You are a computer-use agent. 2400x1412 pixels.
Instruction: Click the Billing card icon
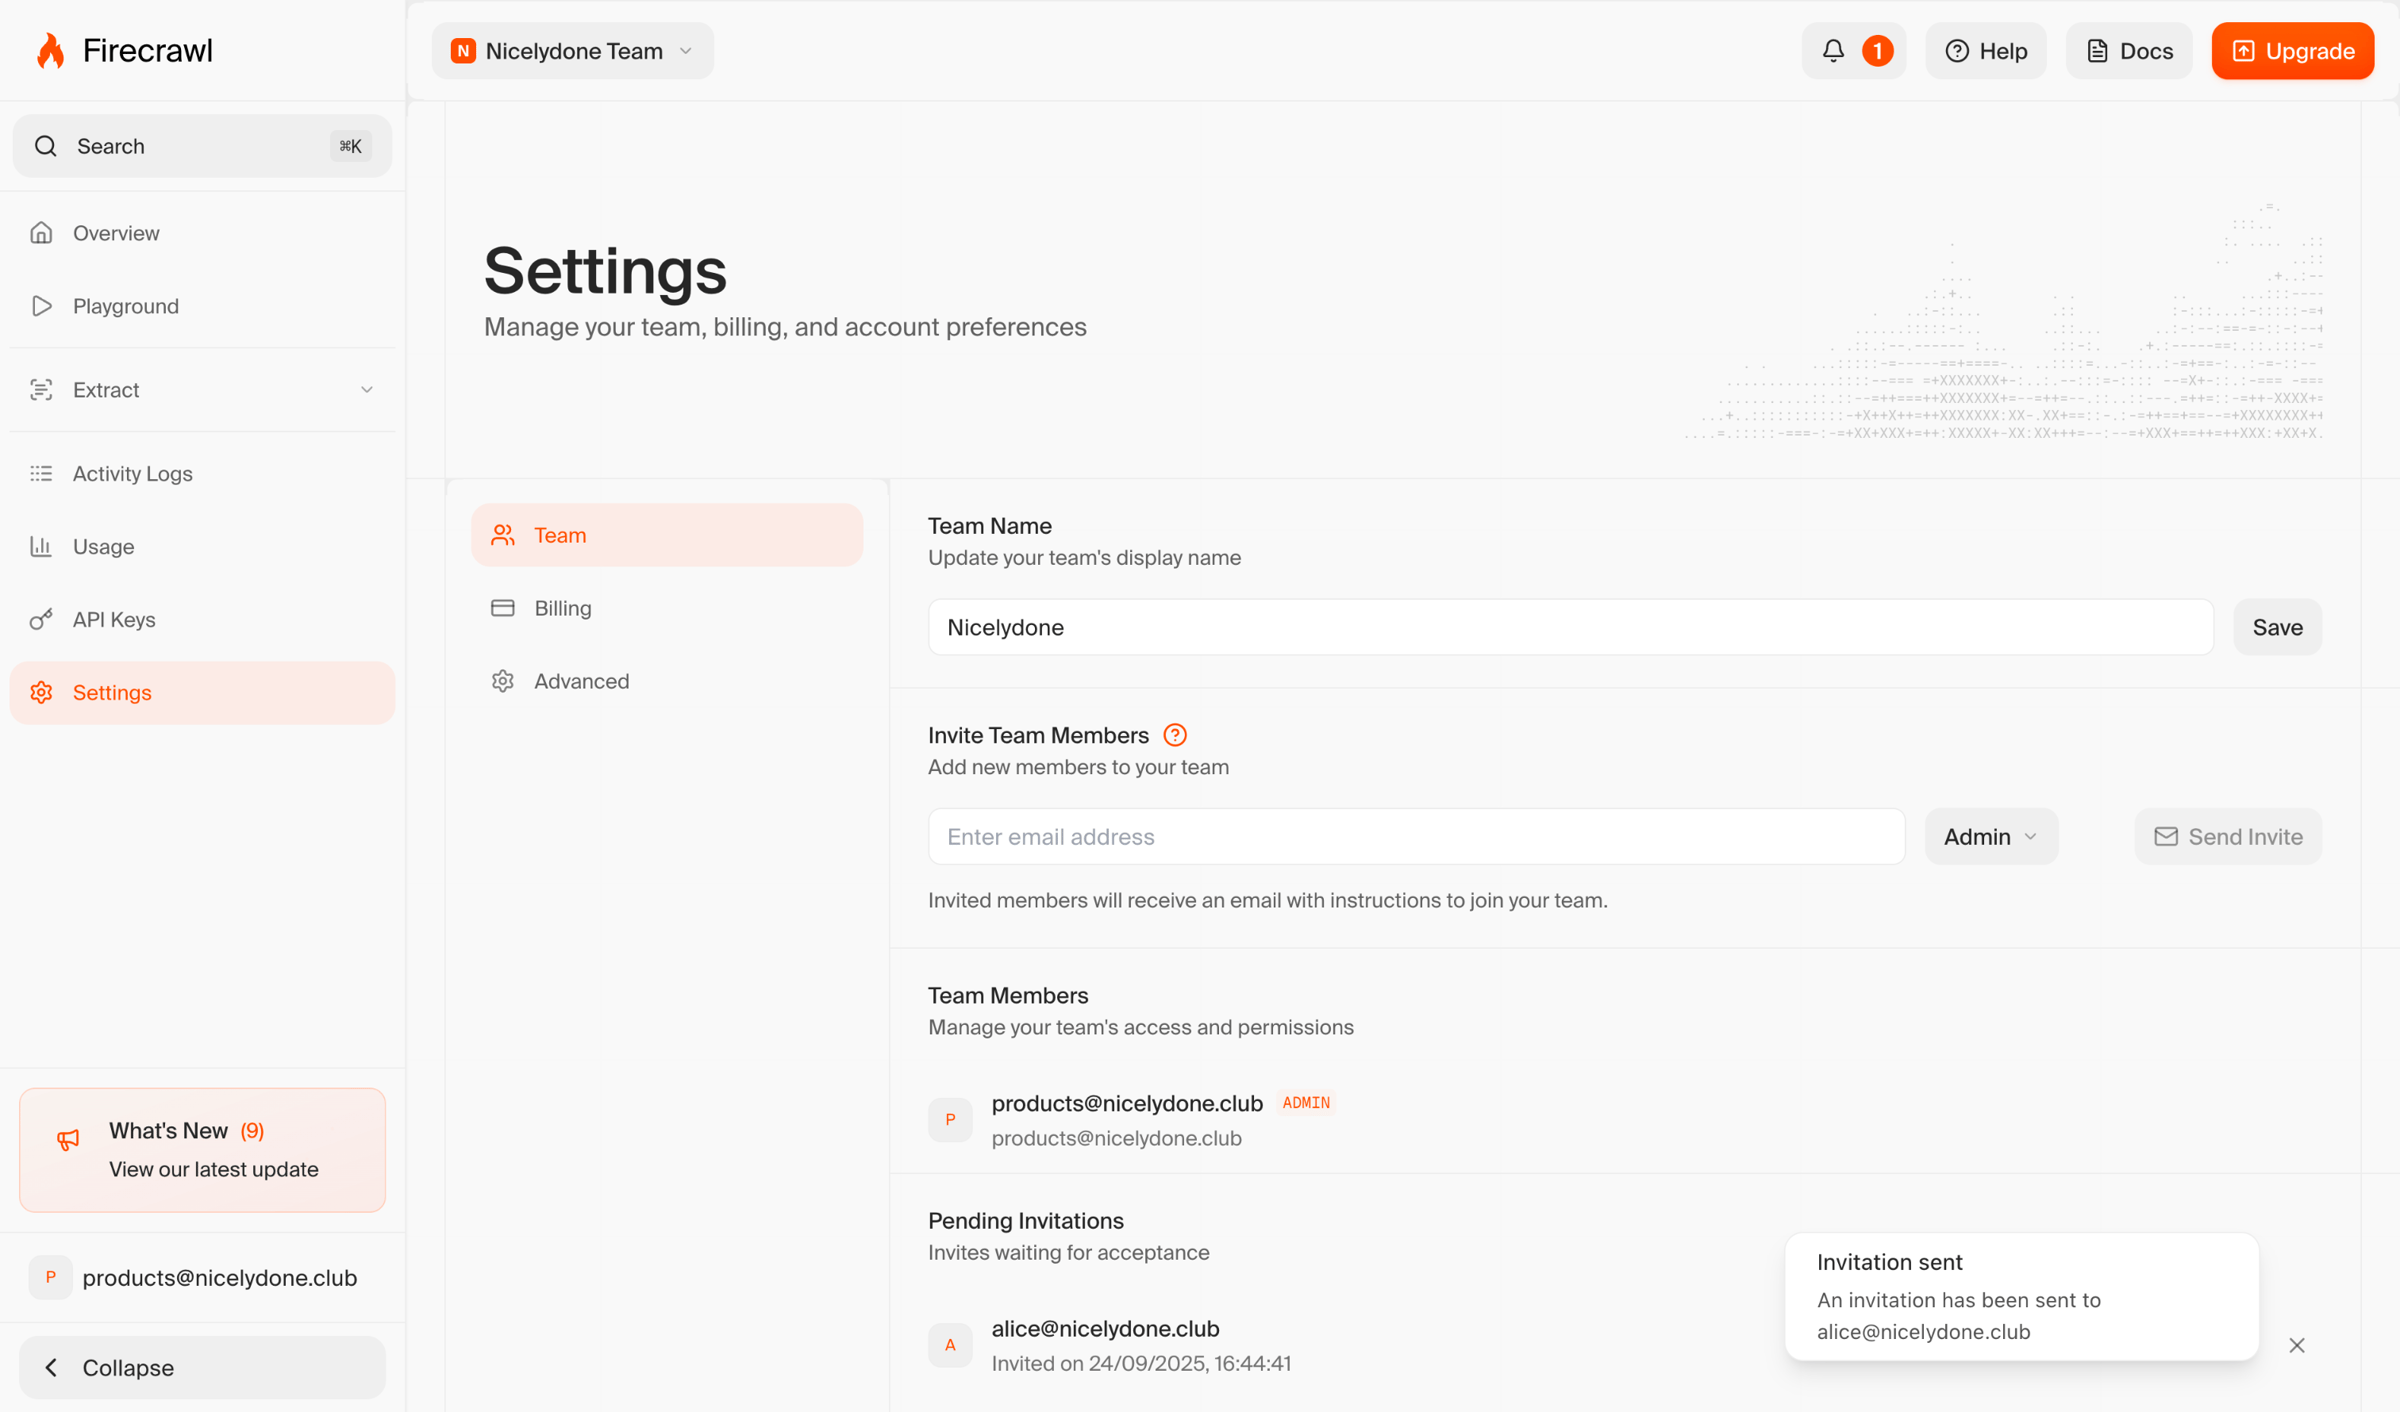coord(503,608)
